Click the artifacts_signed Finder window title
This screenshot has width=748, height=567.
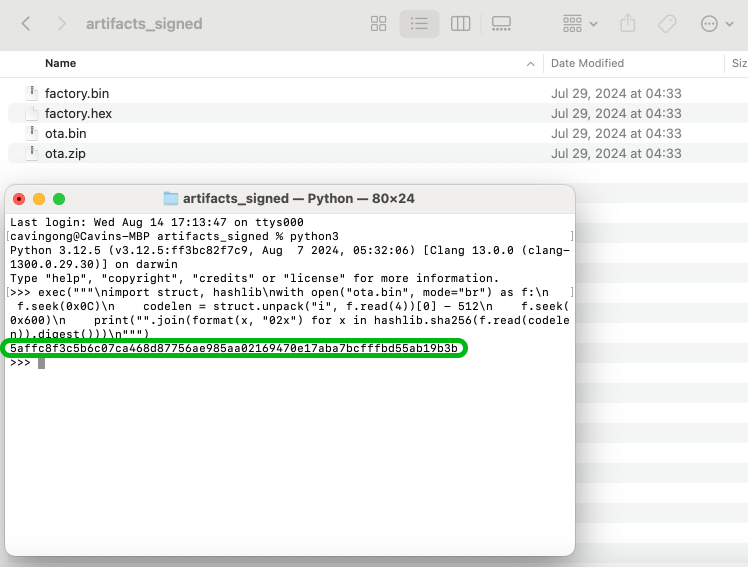pyautogui.click(x=144, y=24)
